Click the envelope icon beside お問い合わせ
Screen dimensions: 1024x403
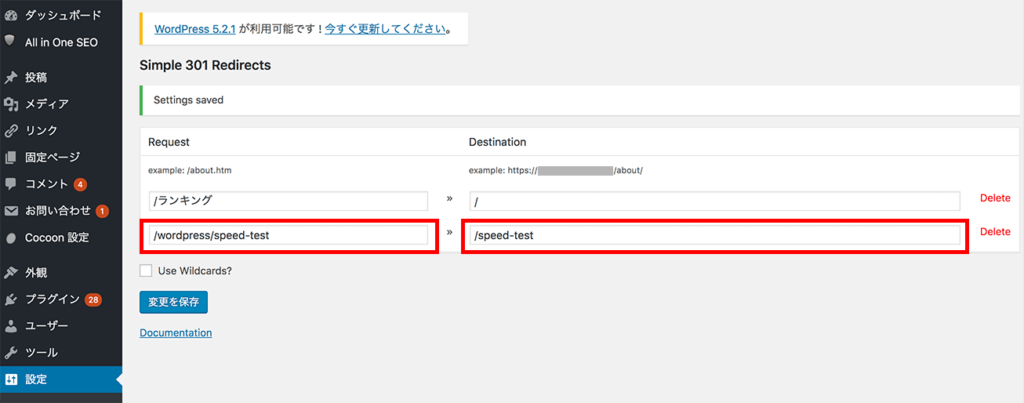tap(10, 211)
